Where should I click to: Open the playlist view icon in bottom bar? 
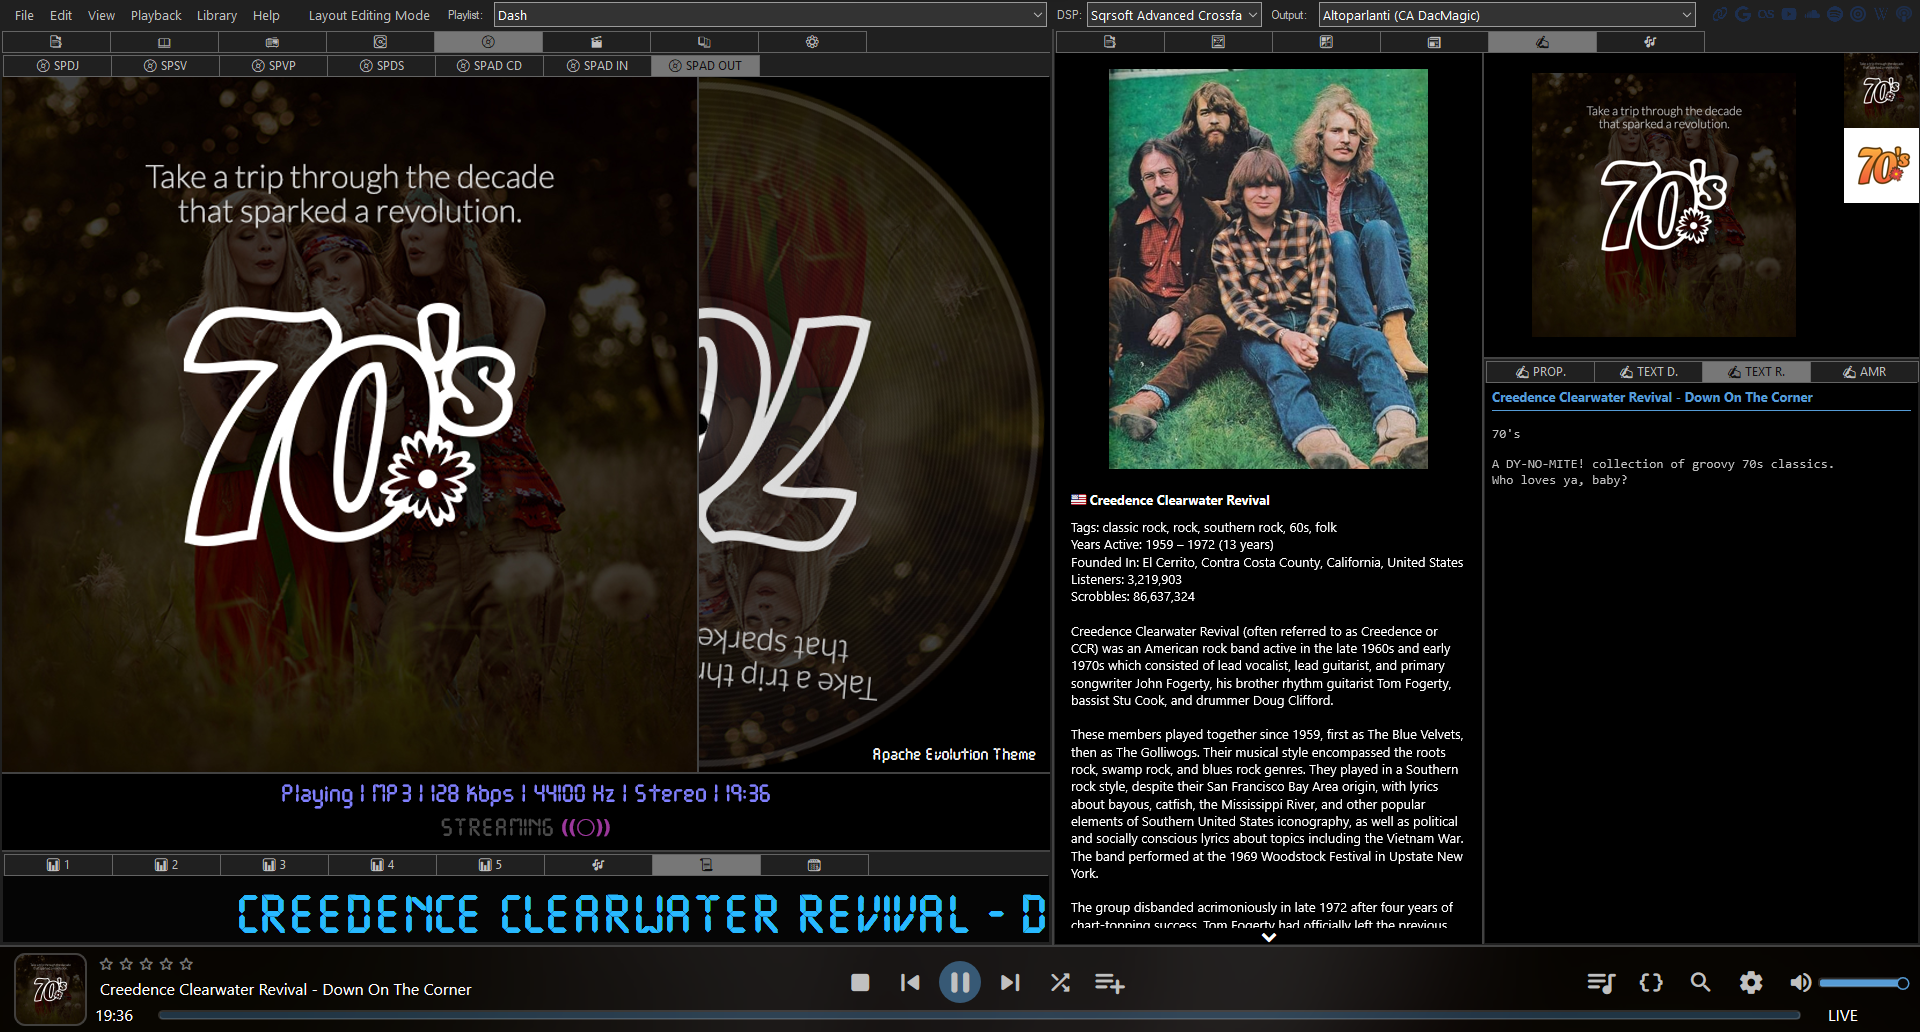(x=1601, y=983)
